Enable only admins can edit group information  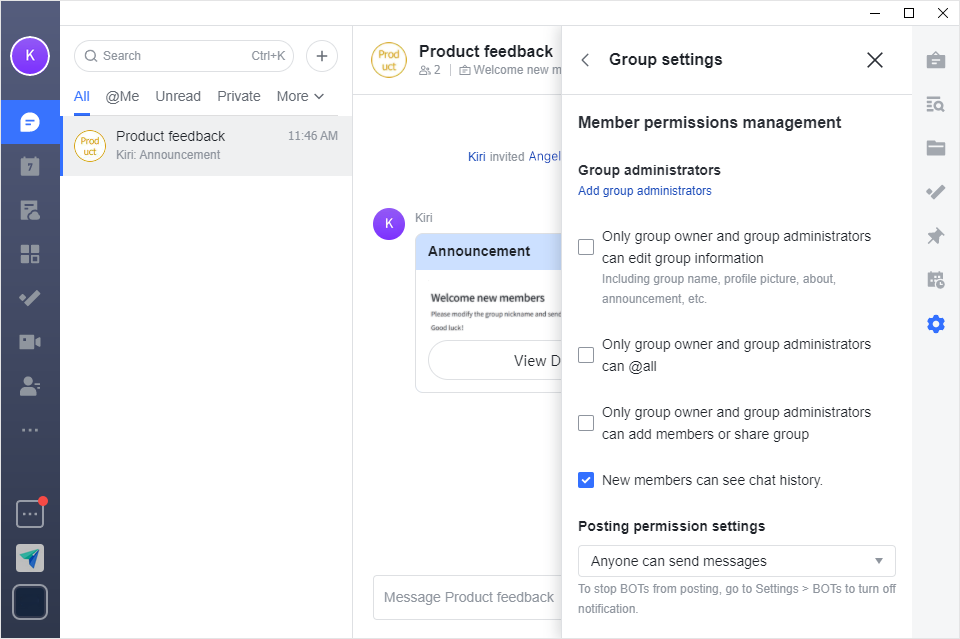coord(586,247)
